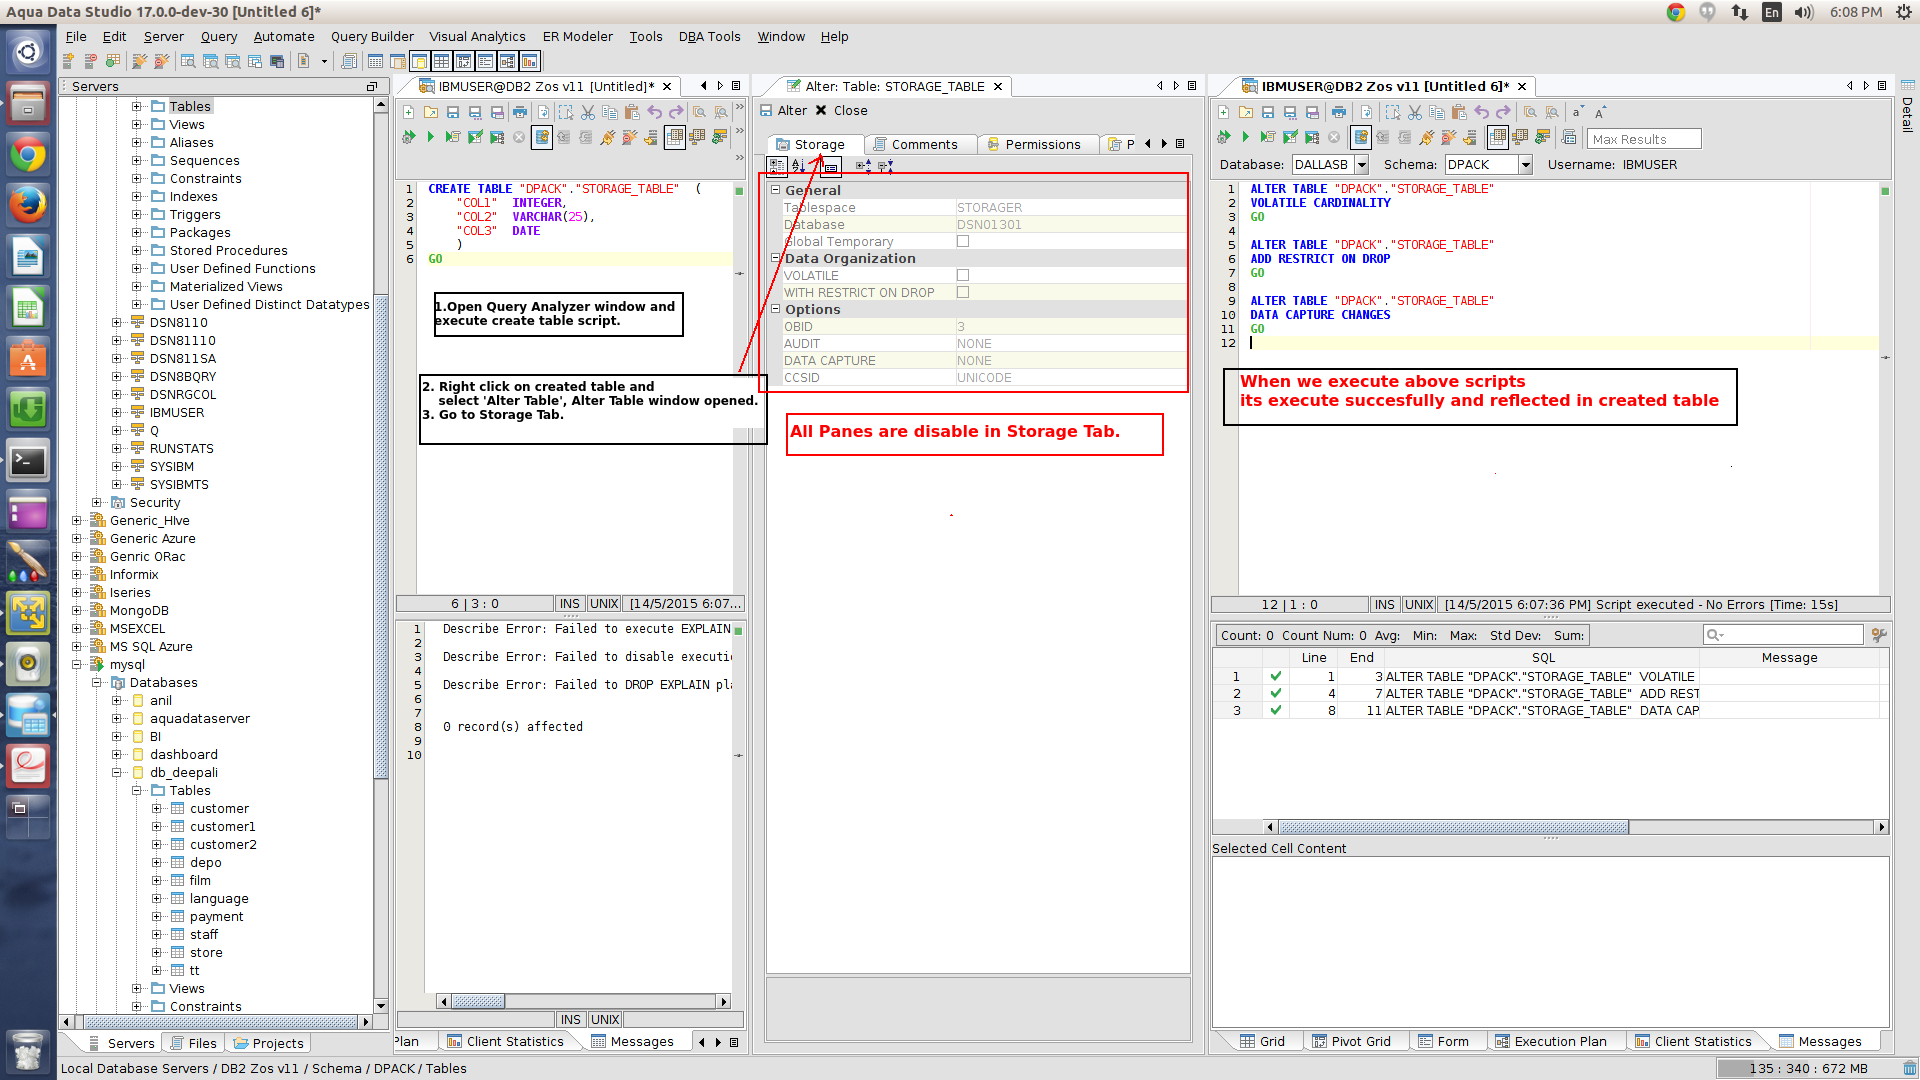1920x1080 pixels.
Task: Click Increase font size icon
Action: [x=1600, y=112]
